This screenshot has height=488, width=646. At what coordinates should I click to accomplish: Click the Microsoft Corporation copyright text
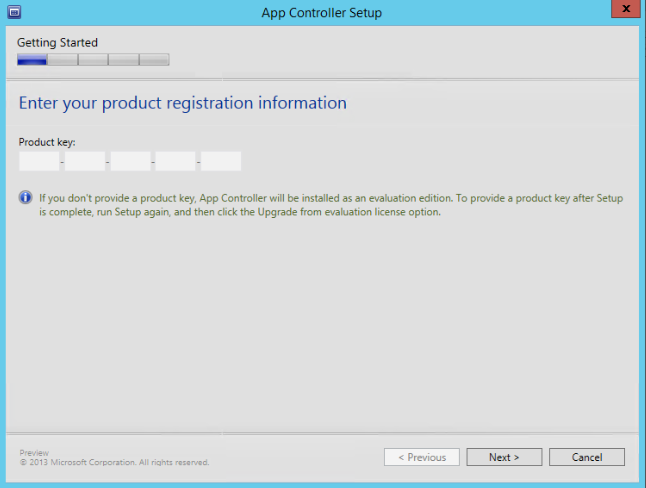pos(114,463)
